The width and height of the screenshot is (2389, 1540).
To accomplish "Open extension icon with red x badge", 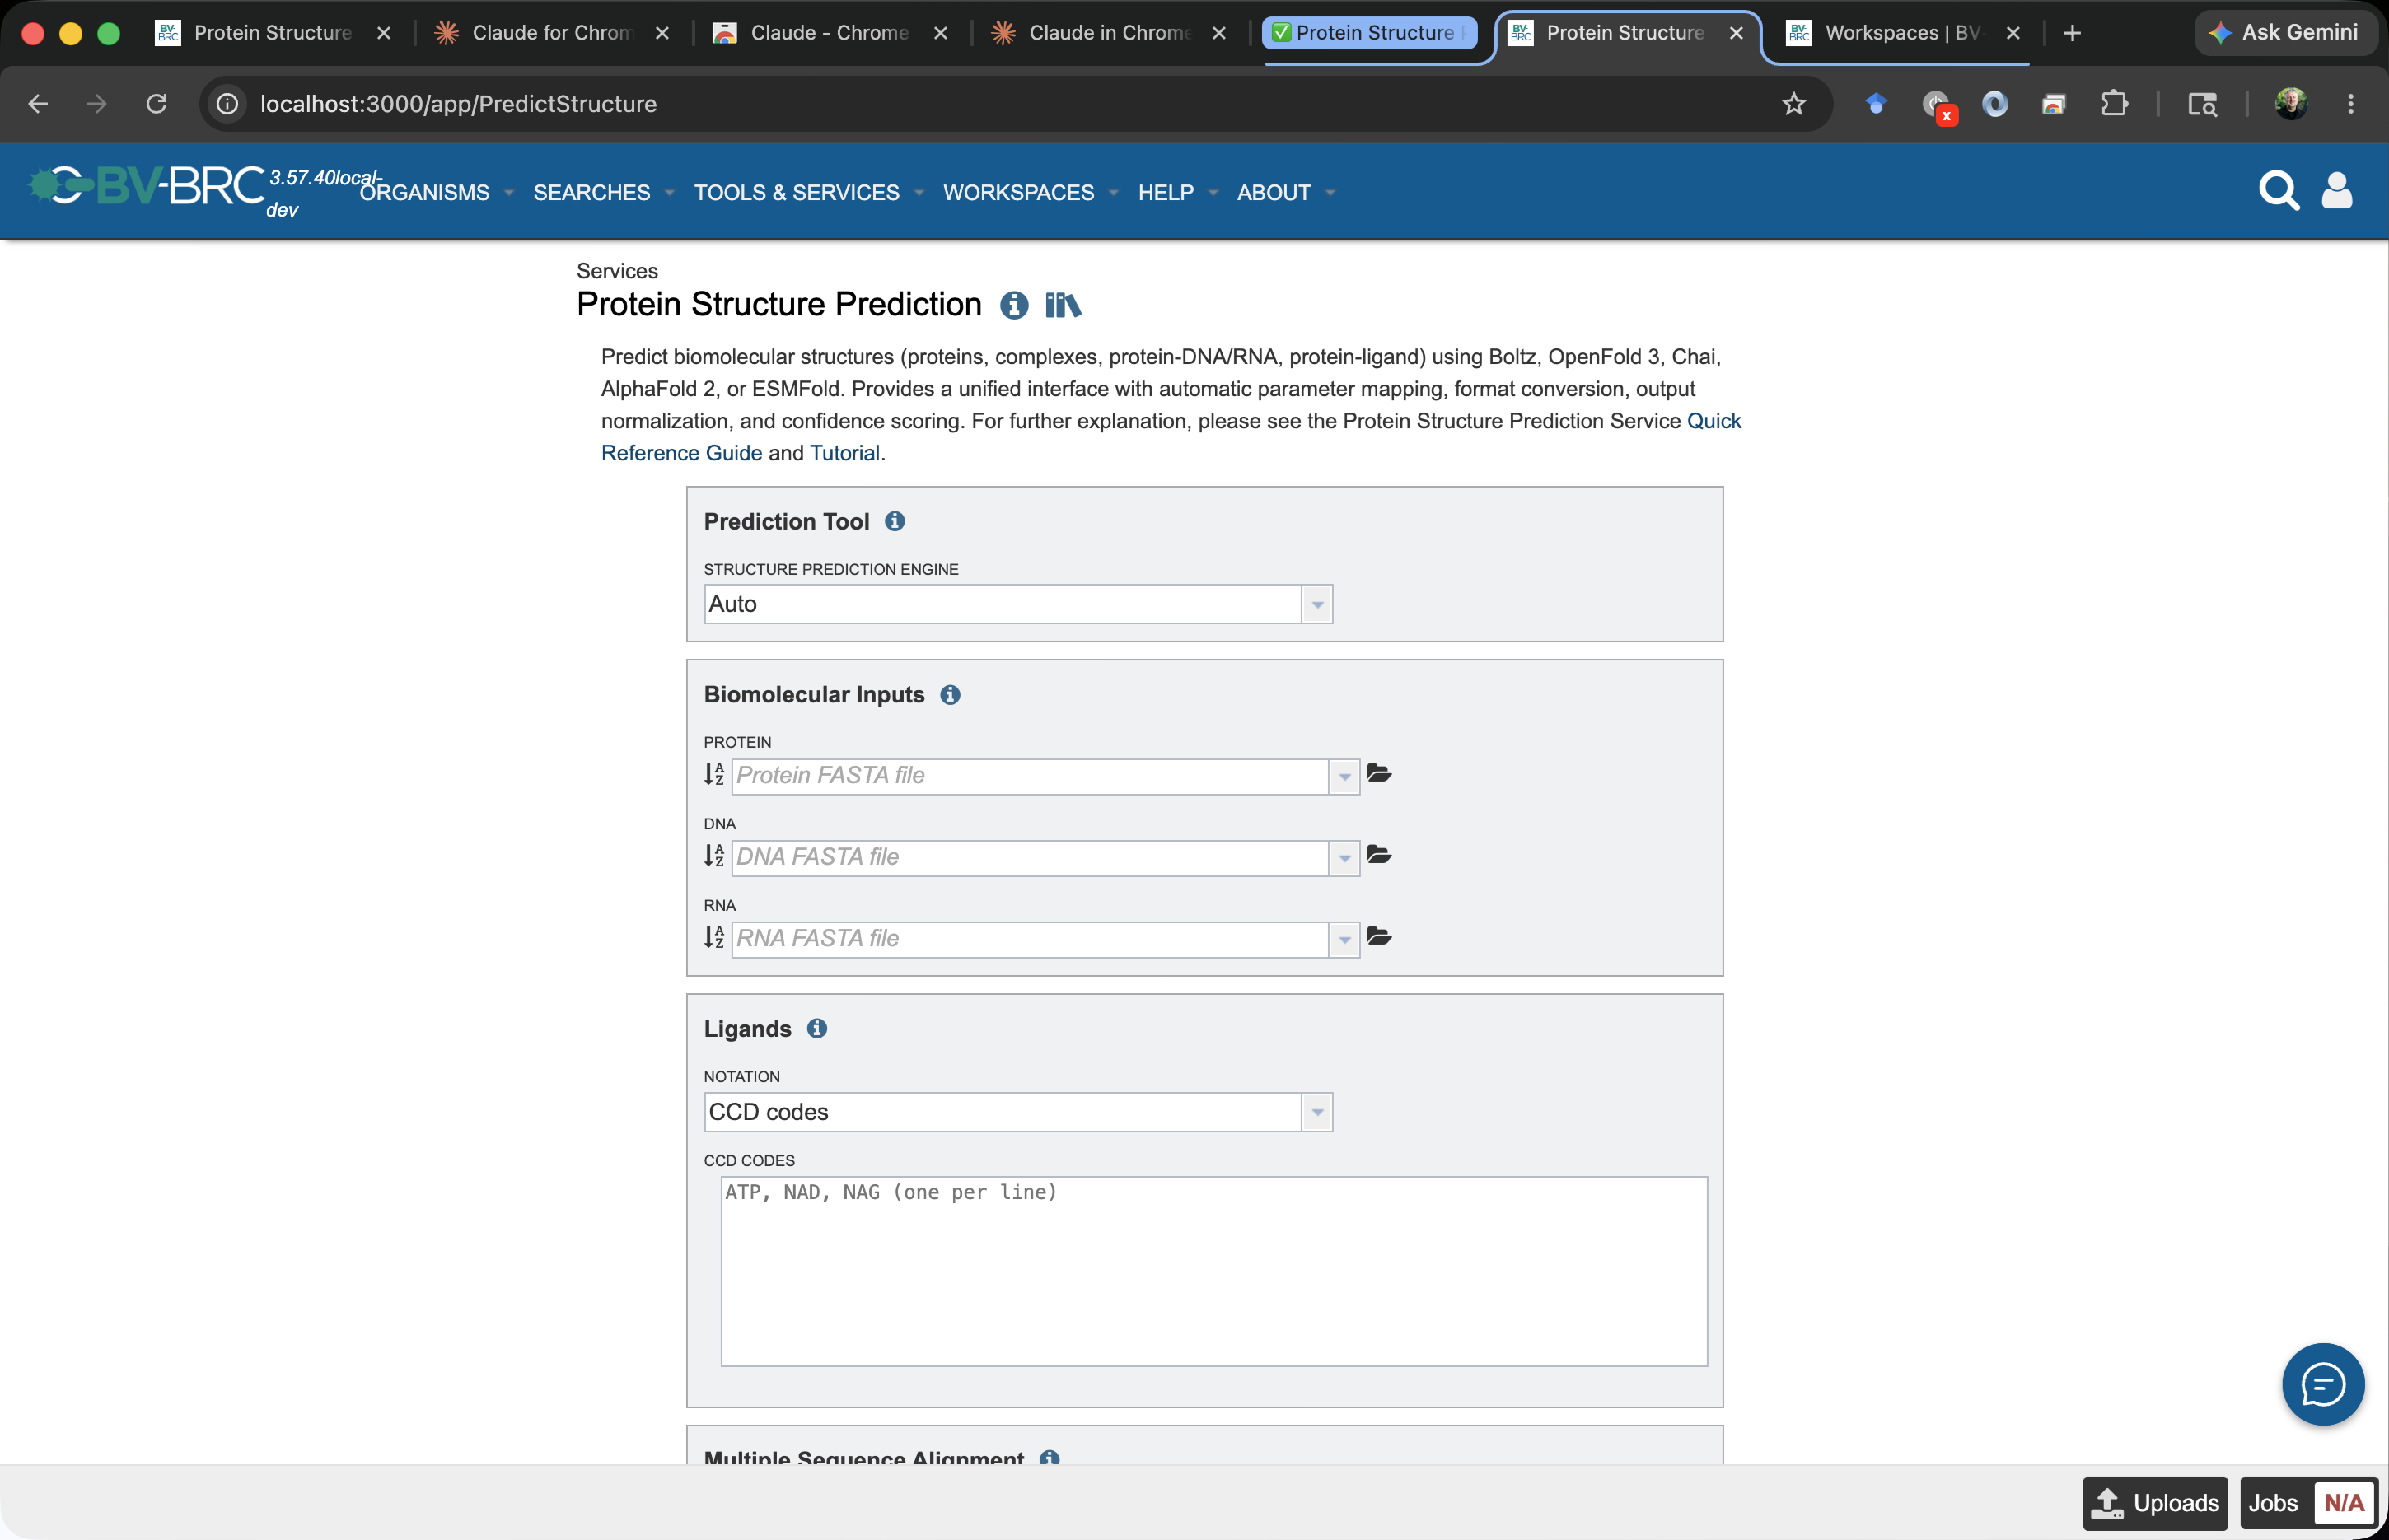I will coord(1938,106).
